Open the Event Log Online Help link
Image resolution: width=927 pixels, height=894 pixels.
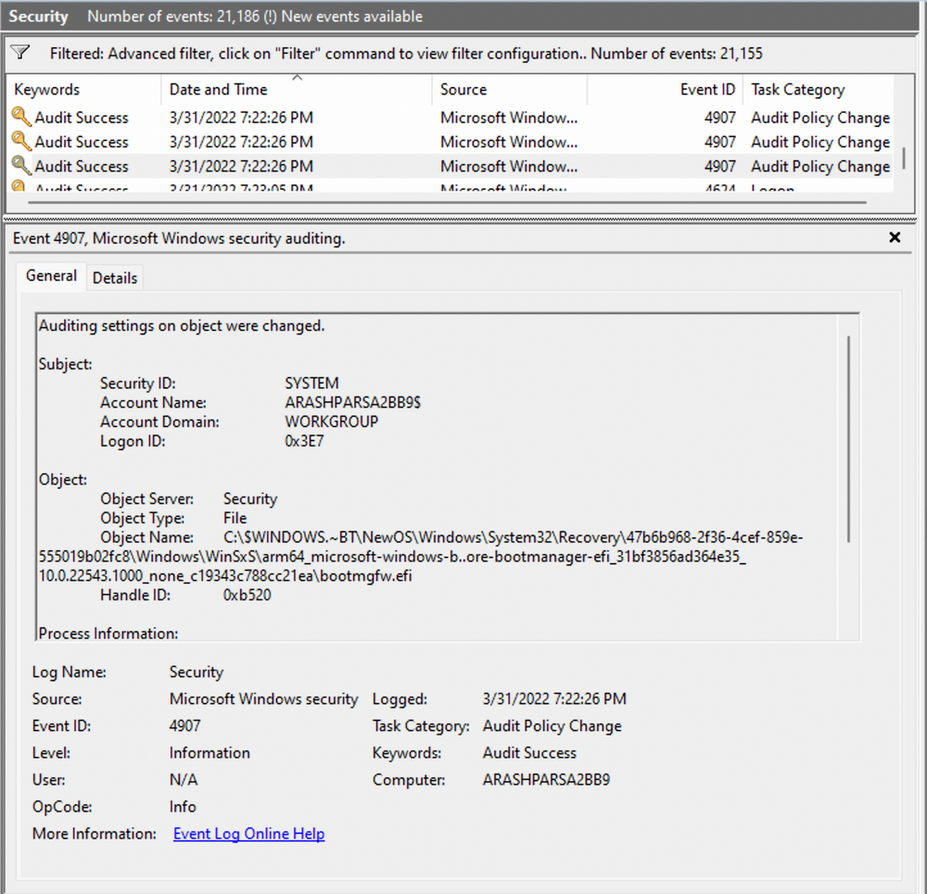tap(248, 833)
